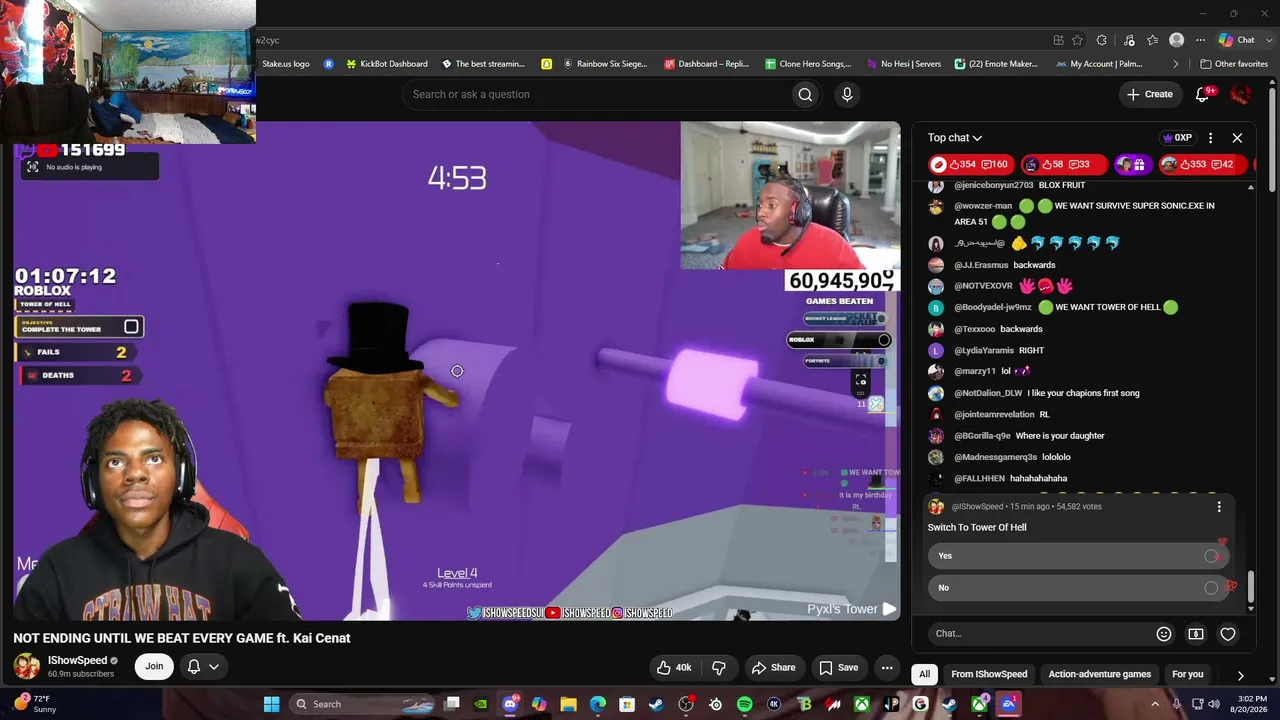Click the Chat message input field

(1038, 633)
